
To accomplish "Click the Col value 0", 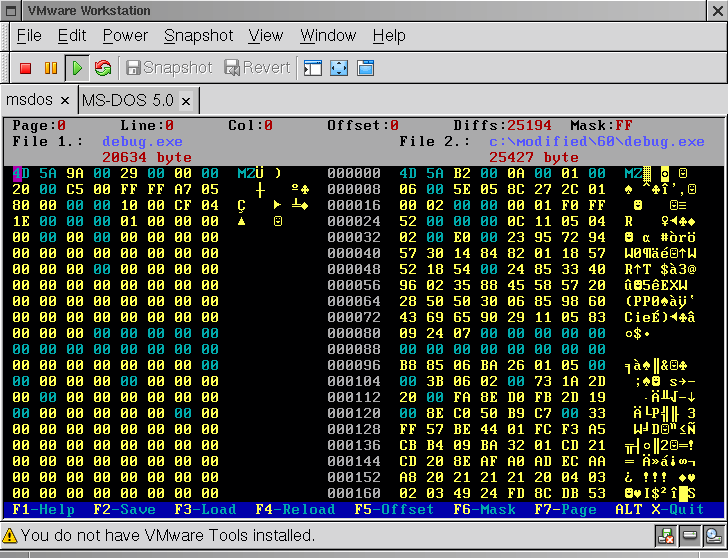I will (268, 125).
